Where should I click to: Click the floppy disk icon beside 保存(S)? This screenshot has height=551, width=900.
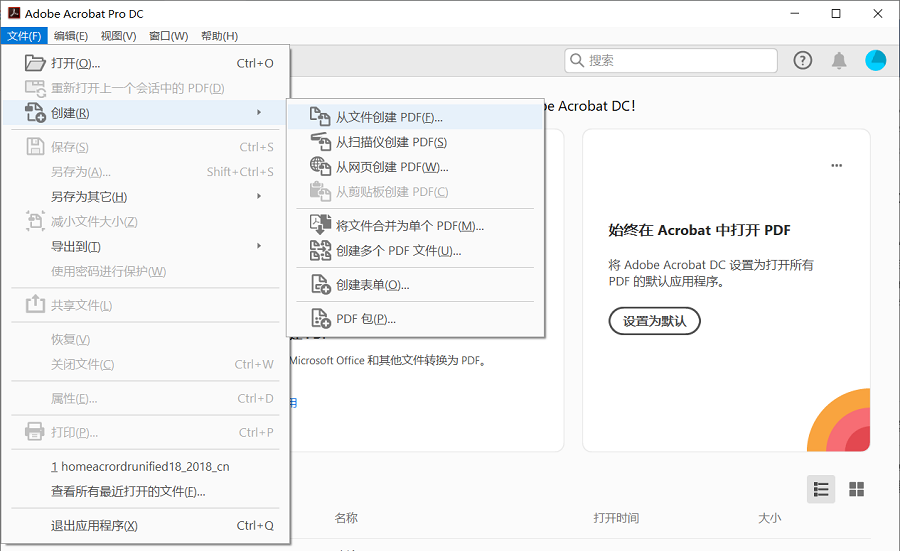35,146
